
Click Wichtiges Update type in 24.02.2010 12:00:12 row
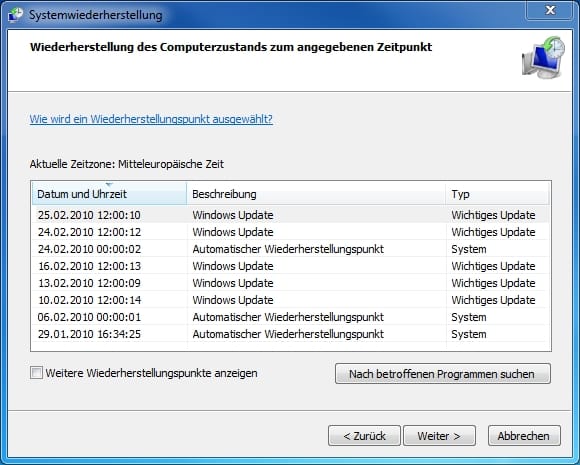click(493, 232)
